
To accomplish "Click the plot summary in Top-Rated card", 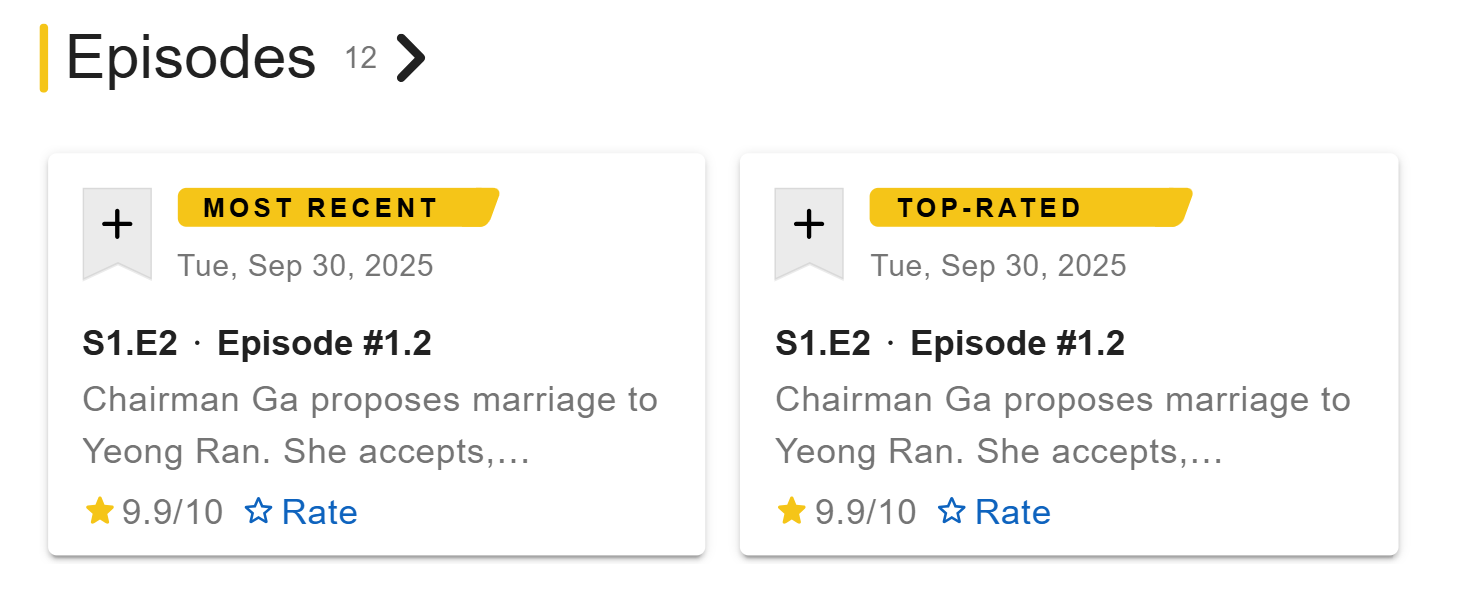I will [x=1063, y=426].
